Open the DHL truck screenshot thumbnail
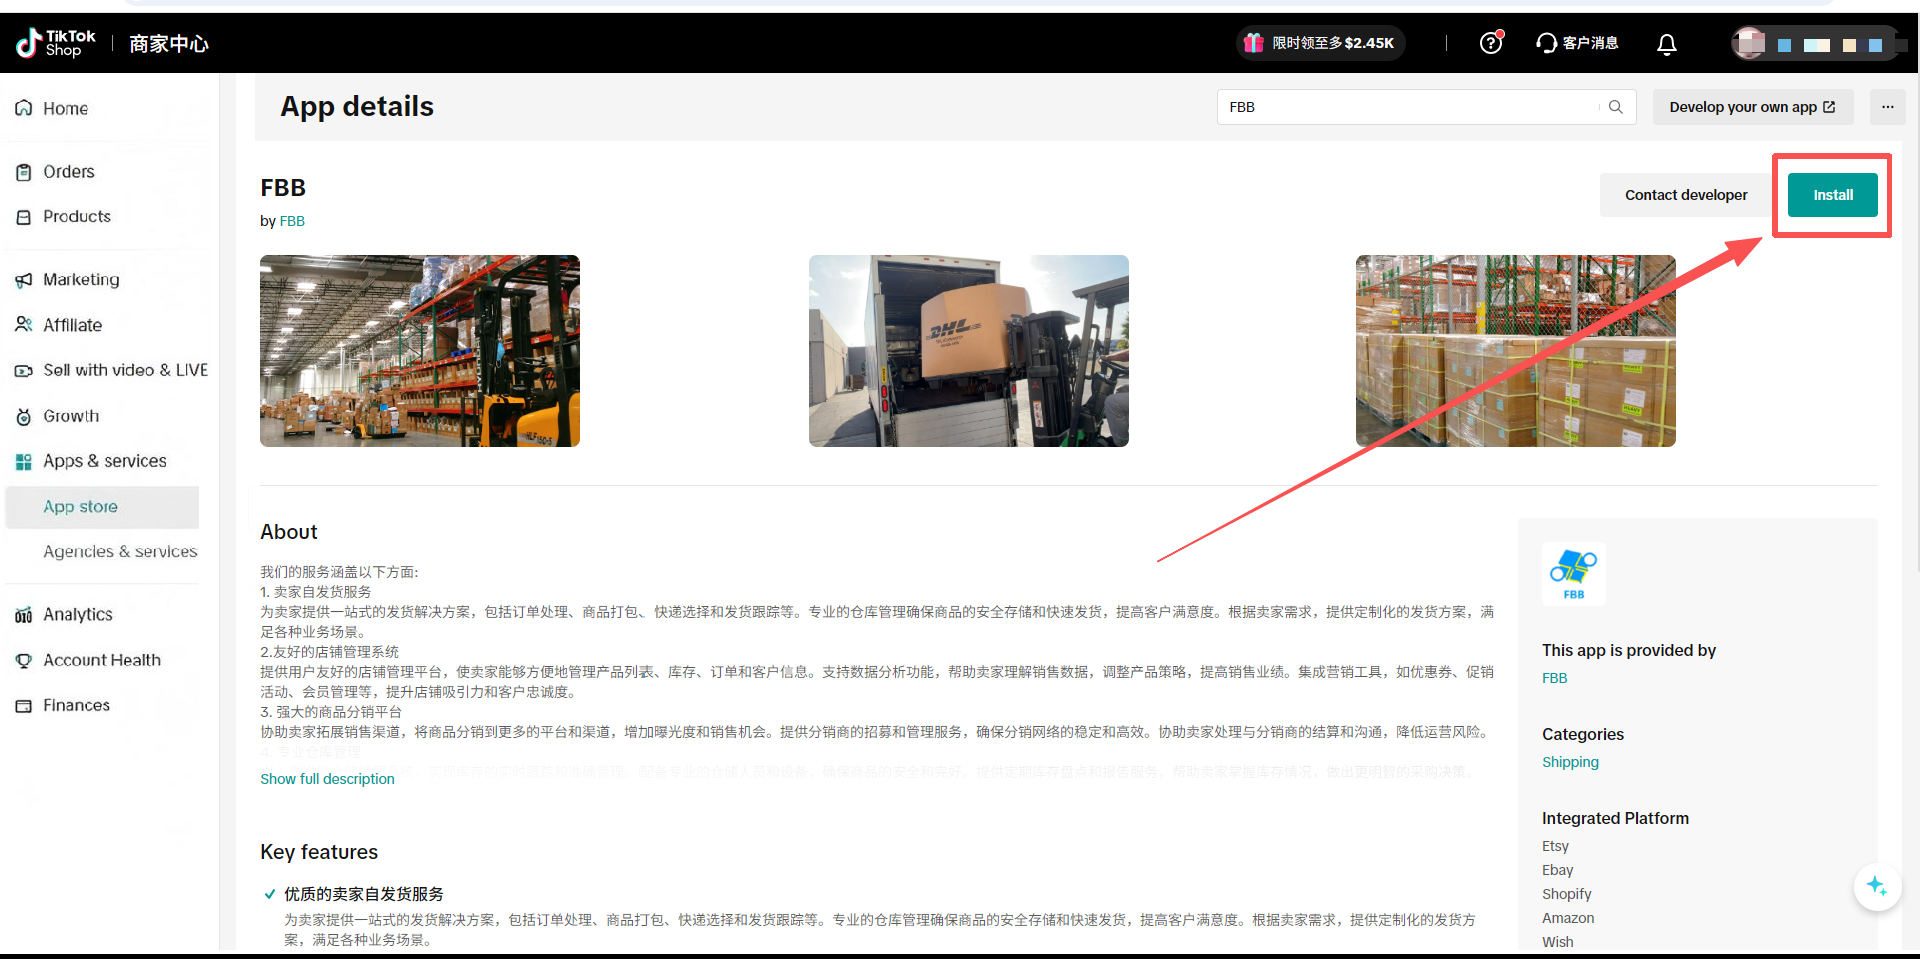 pyautogui.click(x=969, y=351)
